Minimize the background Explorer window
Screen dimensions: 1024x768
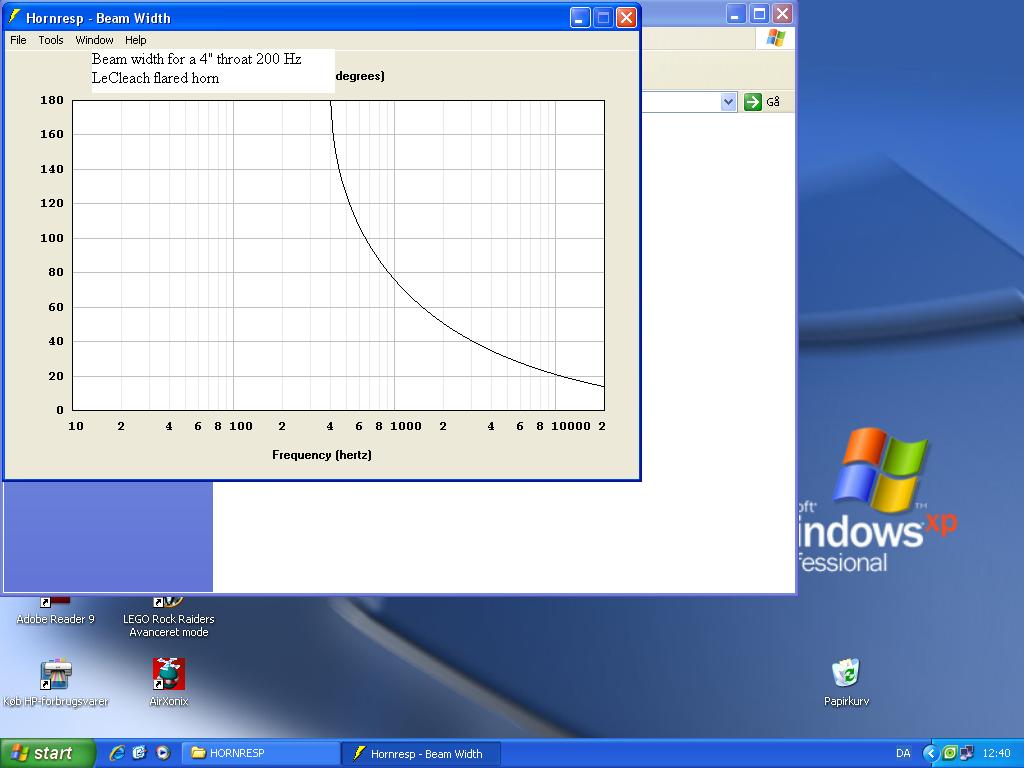pos(735,14)
